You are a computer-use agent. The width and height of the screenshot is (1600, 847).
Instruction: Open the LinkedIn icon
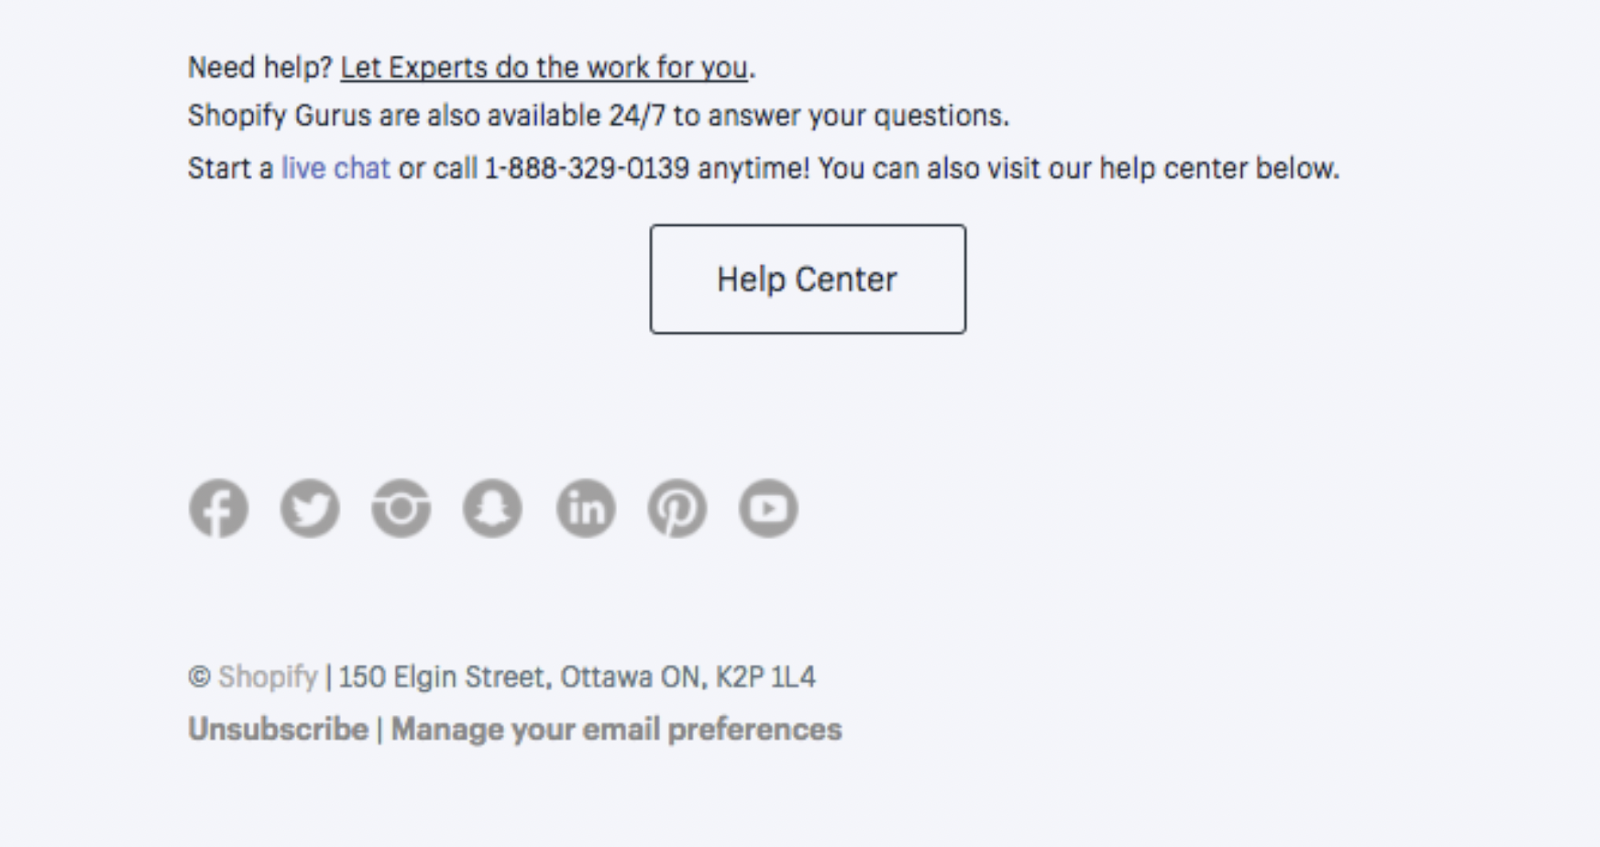point(586,508)
